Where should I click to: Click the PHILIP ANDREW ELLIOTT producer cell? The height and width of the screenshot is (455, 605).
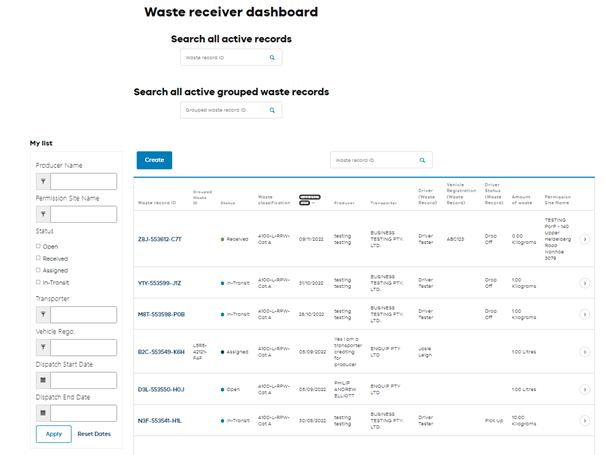click(345, 389)
